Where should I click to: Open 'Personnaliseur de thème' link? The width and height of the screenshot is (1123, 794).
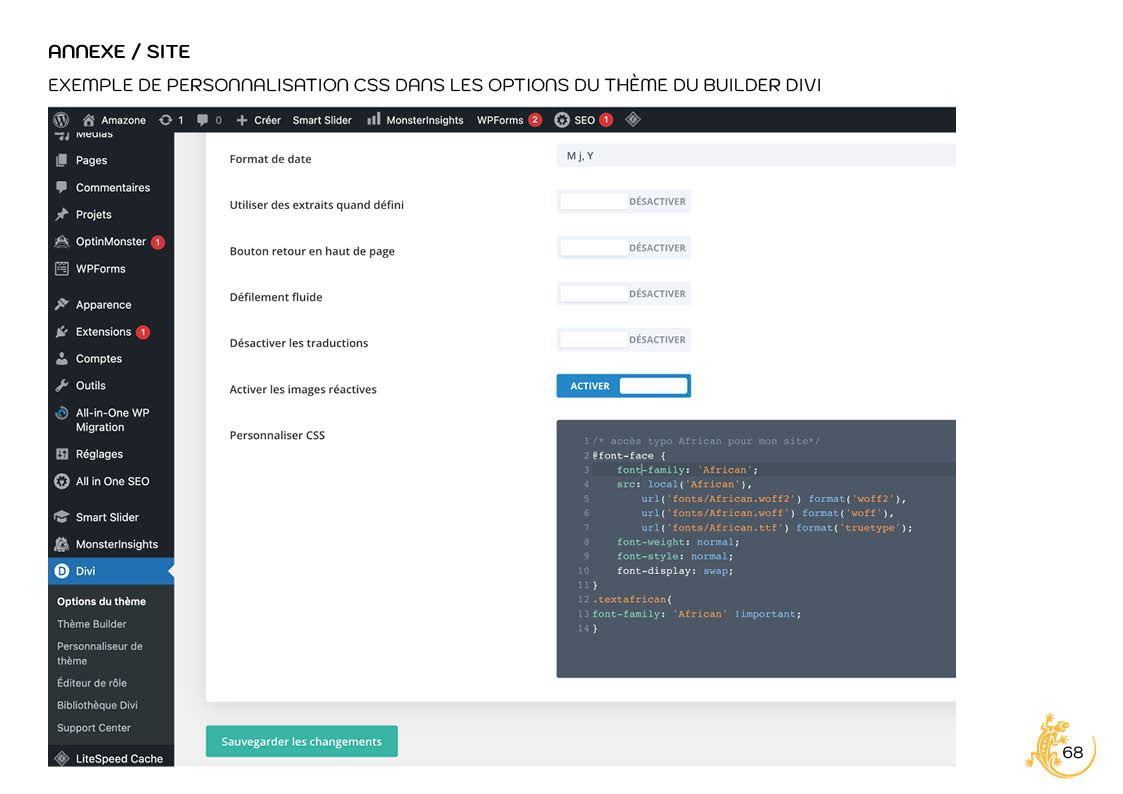pos(100,653)
